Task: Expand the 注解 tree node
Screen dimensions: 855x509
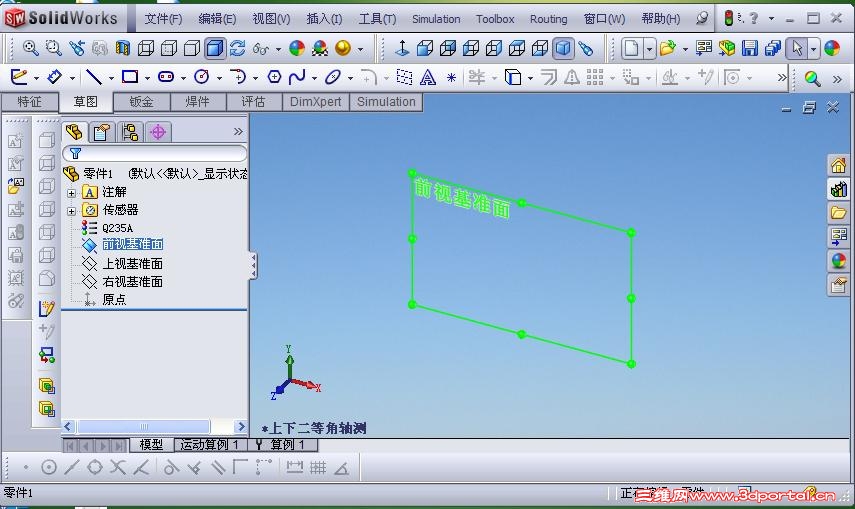Action: tap(71, 193)
